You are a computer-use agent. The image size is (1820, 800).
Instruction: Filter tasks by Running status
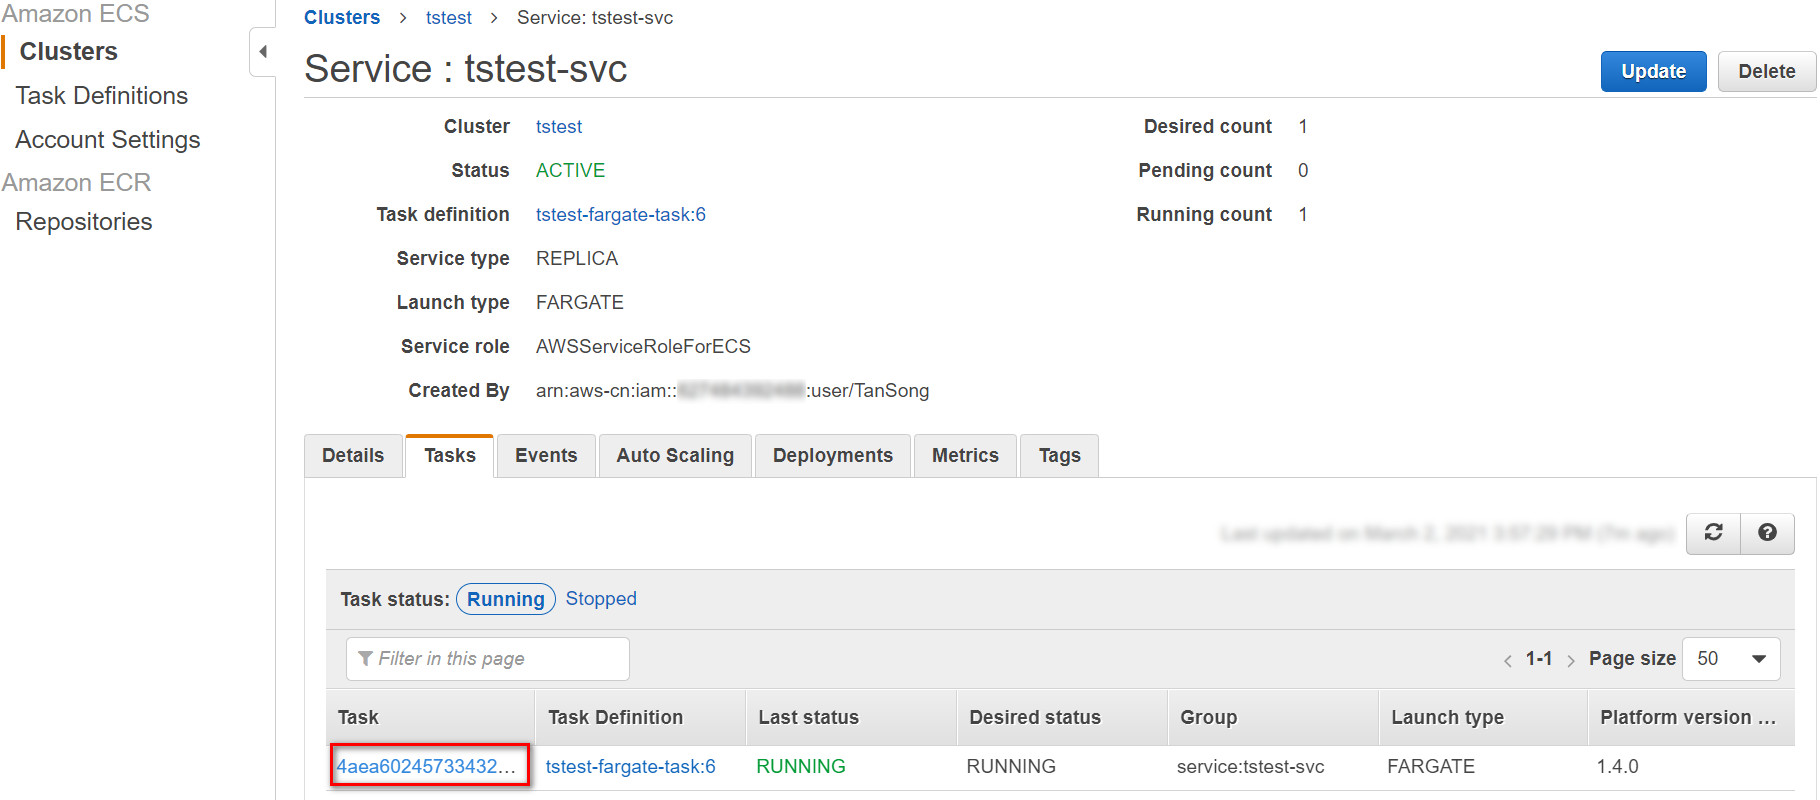(506, 599)
